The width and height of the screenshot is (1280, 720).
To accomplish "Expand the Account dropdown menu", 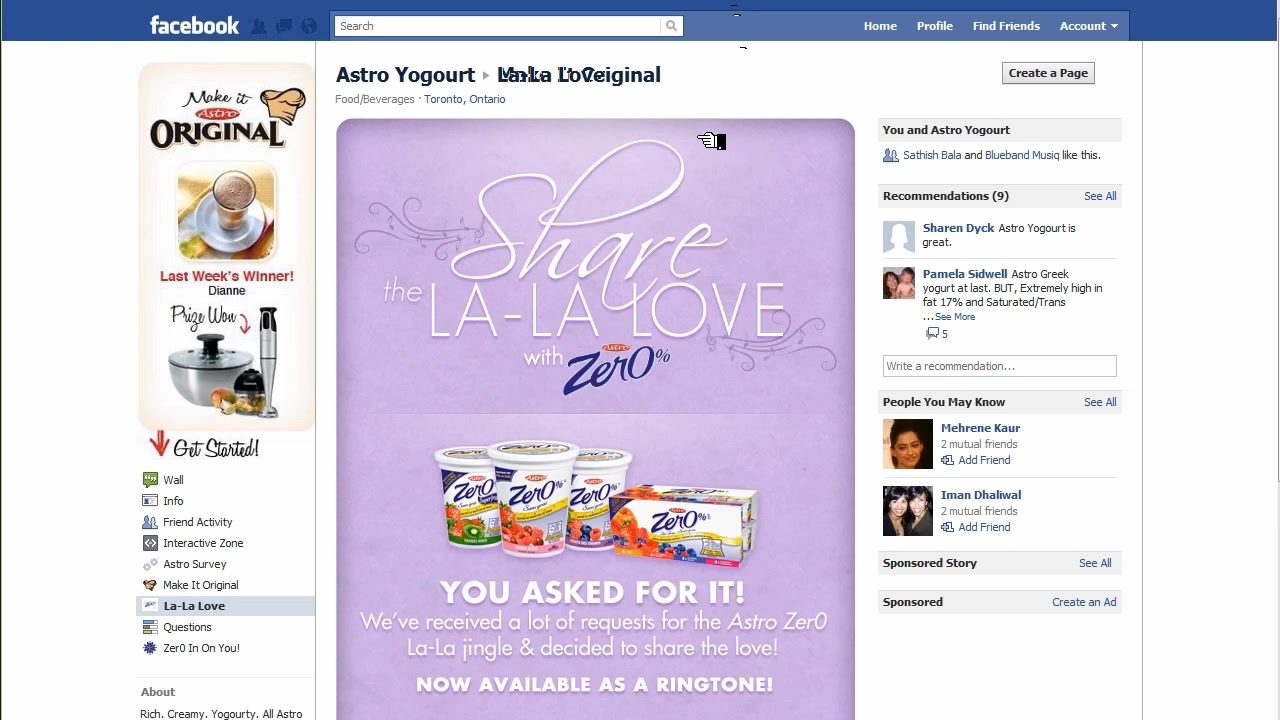I will pos(1089,26).
